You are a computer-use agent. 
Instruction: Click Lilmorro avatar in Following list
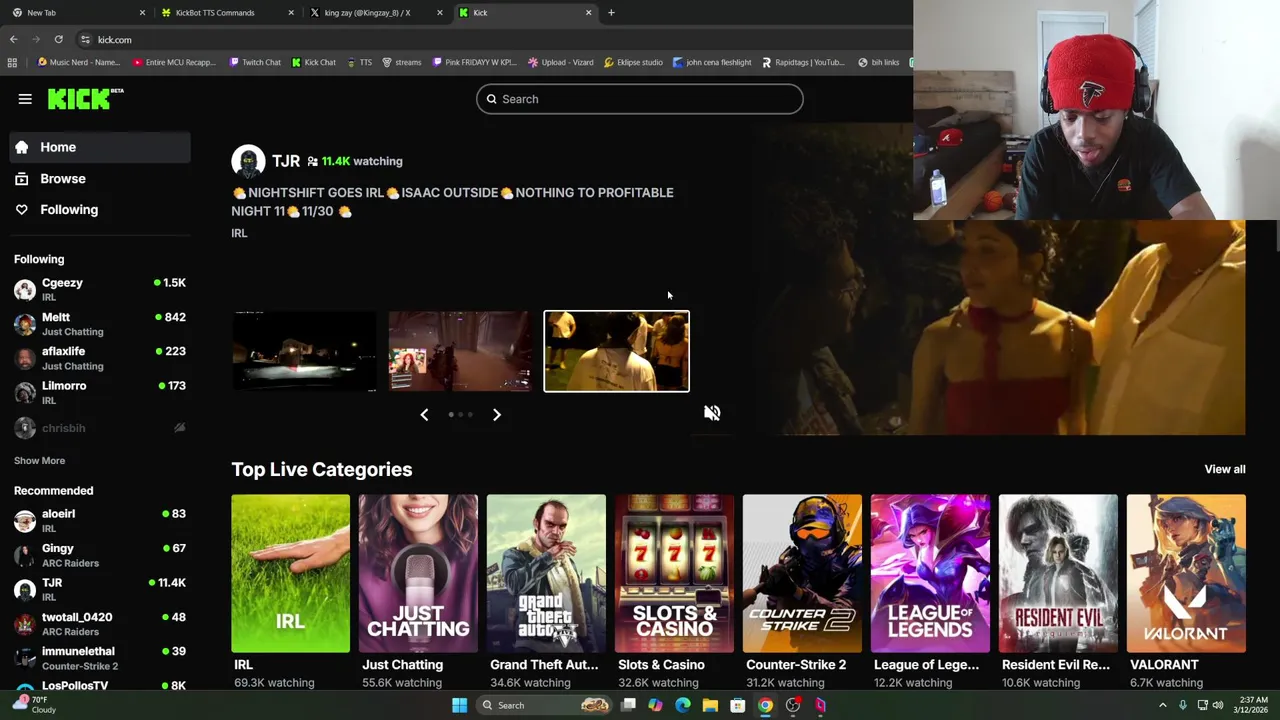[25, 392]
